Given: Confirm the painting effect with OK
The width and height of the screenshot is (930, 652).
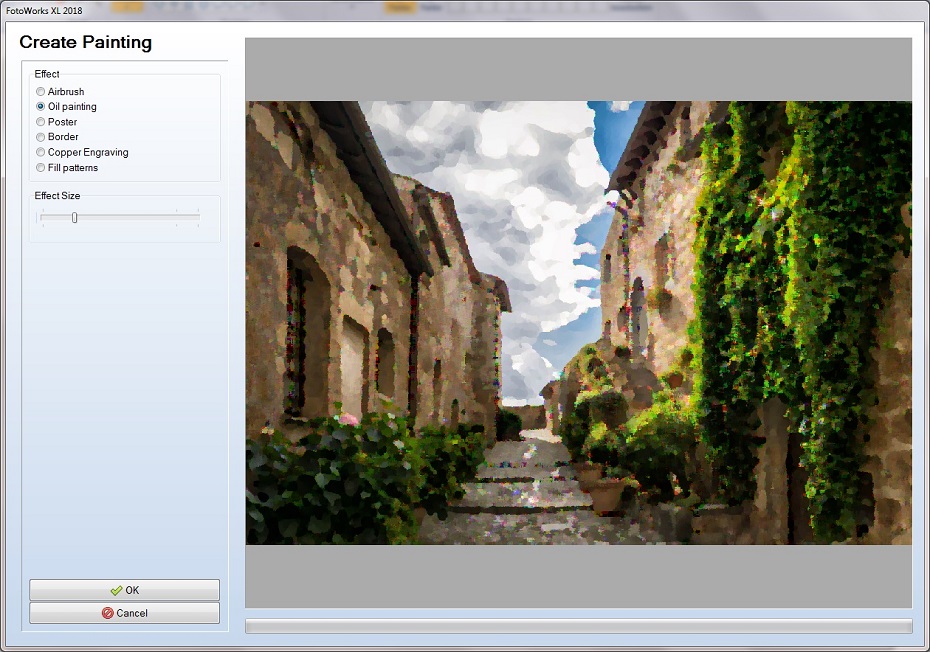Looking at the screenshot, I should [124, 590].
